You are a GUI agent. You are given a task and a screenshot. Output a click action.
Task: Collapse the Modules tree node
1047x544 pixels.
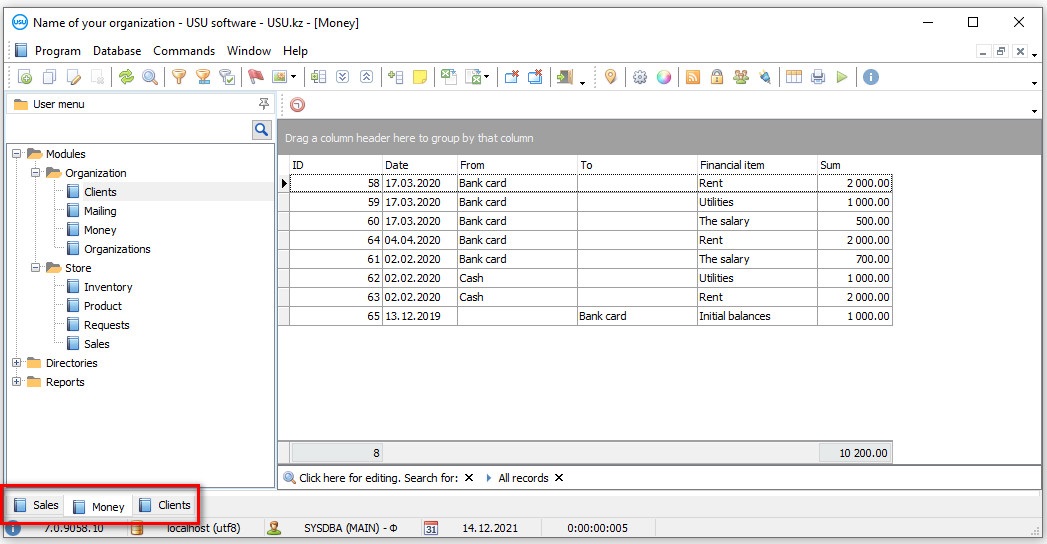(17, 154)
